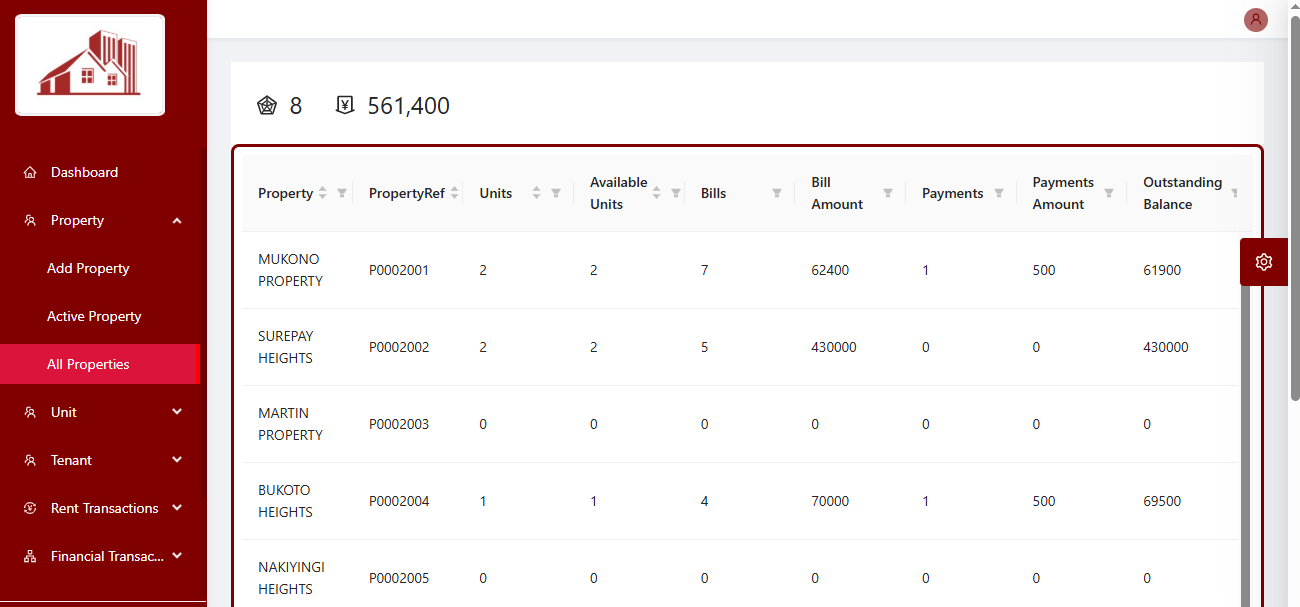Click the Financial Transactions sidebar icon

[x=30, y=556]
